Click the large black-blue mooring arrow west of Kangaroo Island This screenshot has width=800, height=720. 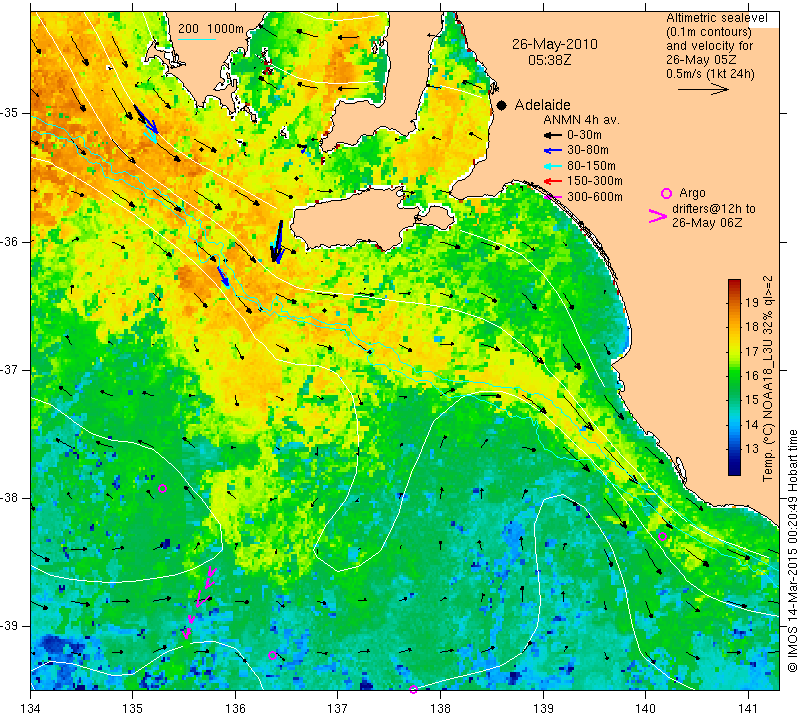tap(277, 242)
